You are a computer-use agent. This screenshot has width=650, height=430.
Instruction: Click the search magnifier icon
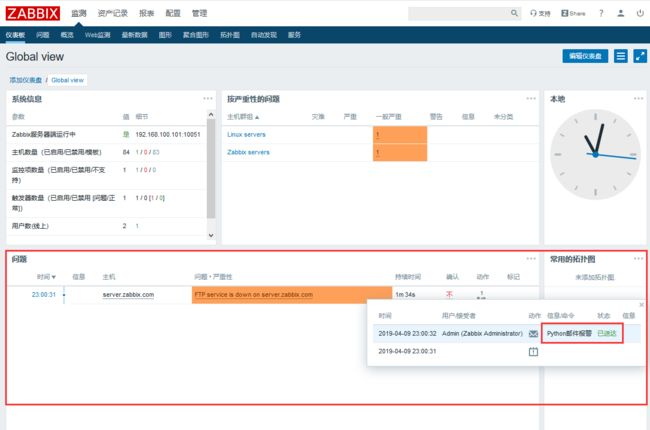click(x=514, y=13)
